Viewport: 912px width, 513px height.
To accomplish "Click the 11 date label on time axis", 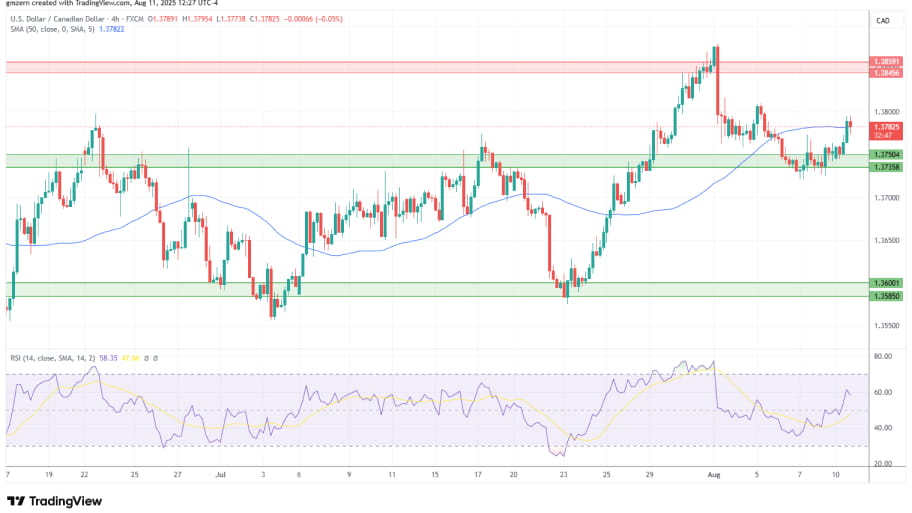I will pyautogui.click(x=392, y=475).
